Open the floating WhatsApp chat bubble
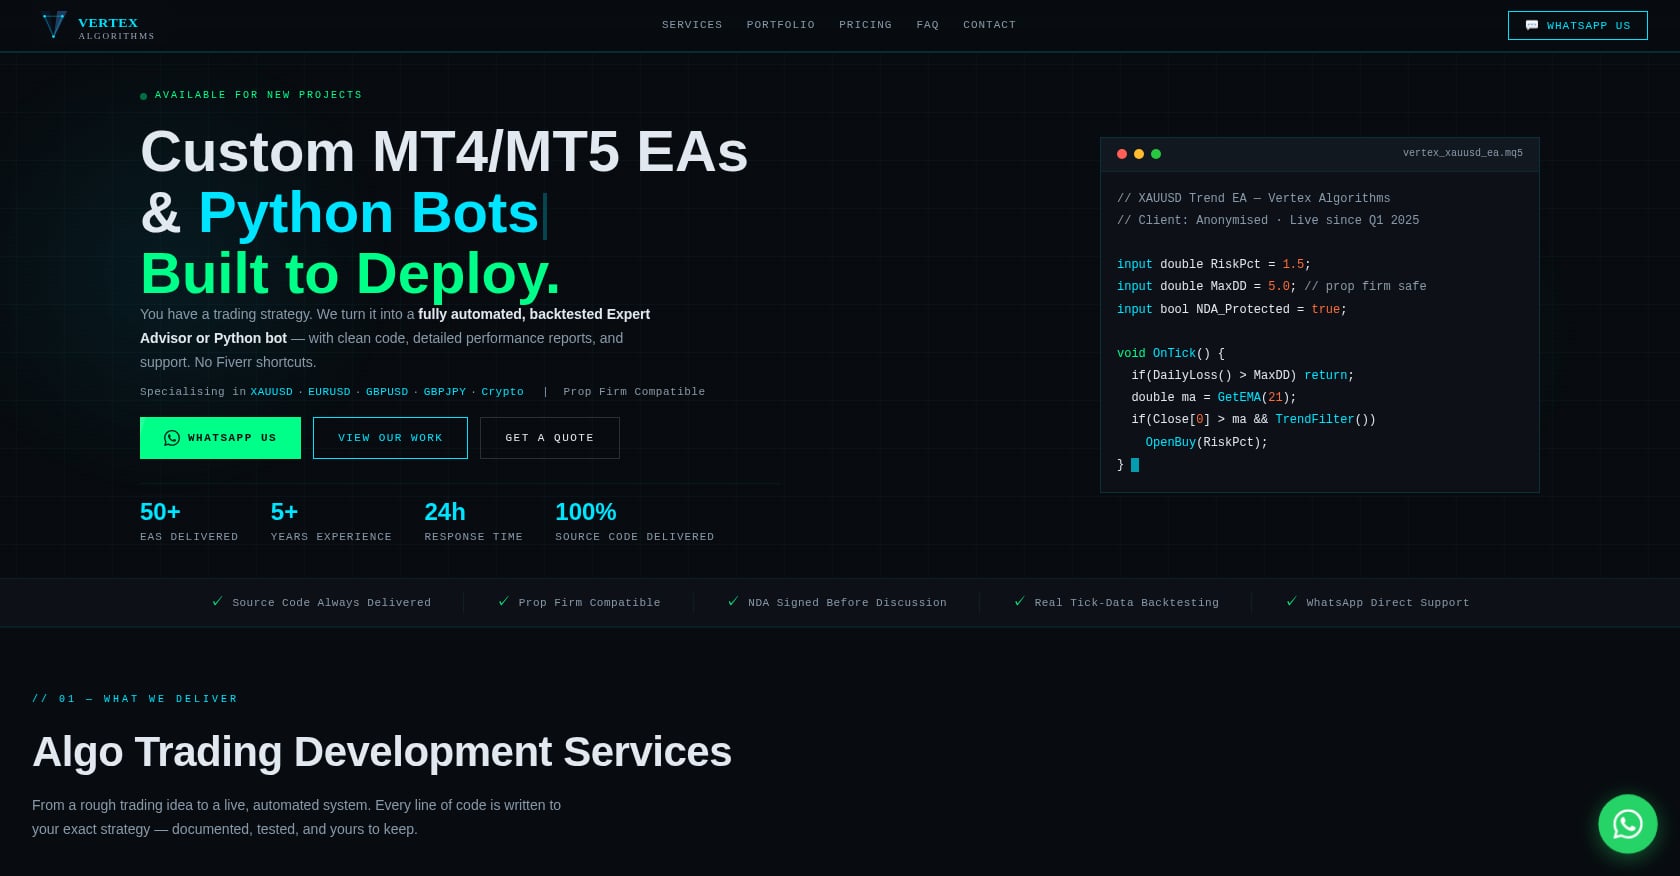The height and width of the screenshot is (876, 1680). 1627,824
